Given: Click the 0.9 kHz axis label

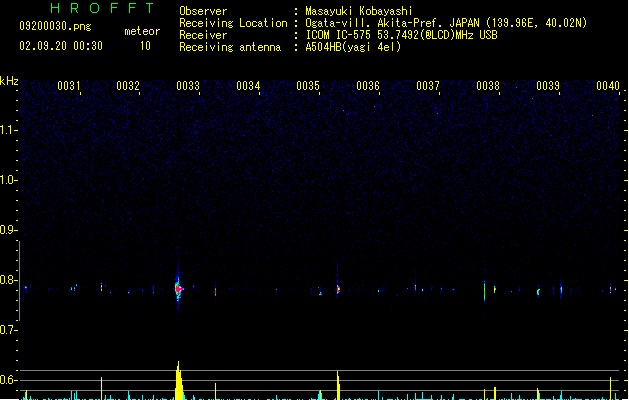Looking at the screenshot, I should point(9,229).
